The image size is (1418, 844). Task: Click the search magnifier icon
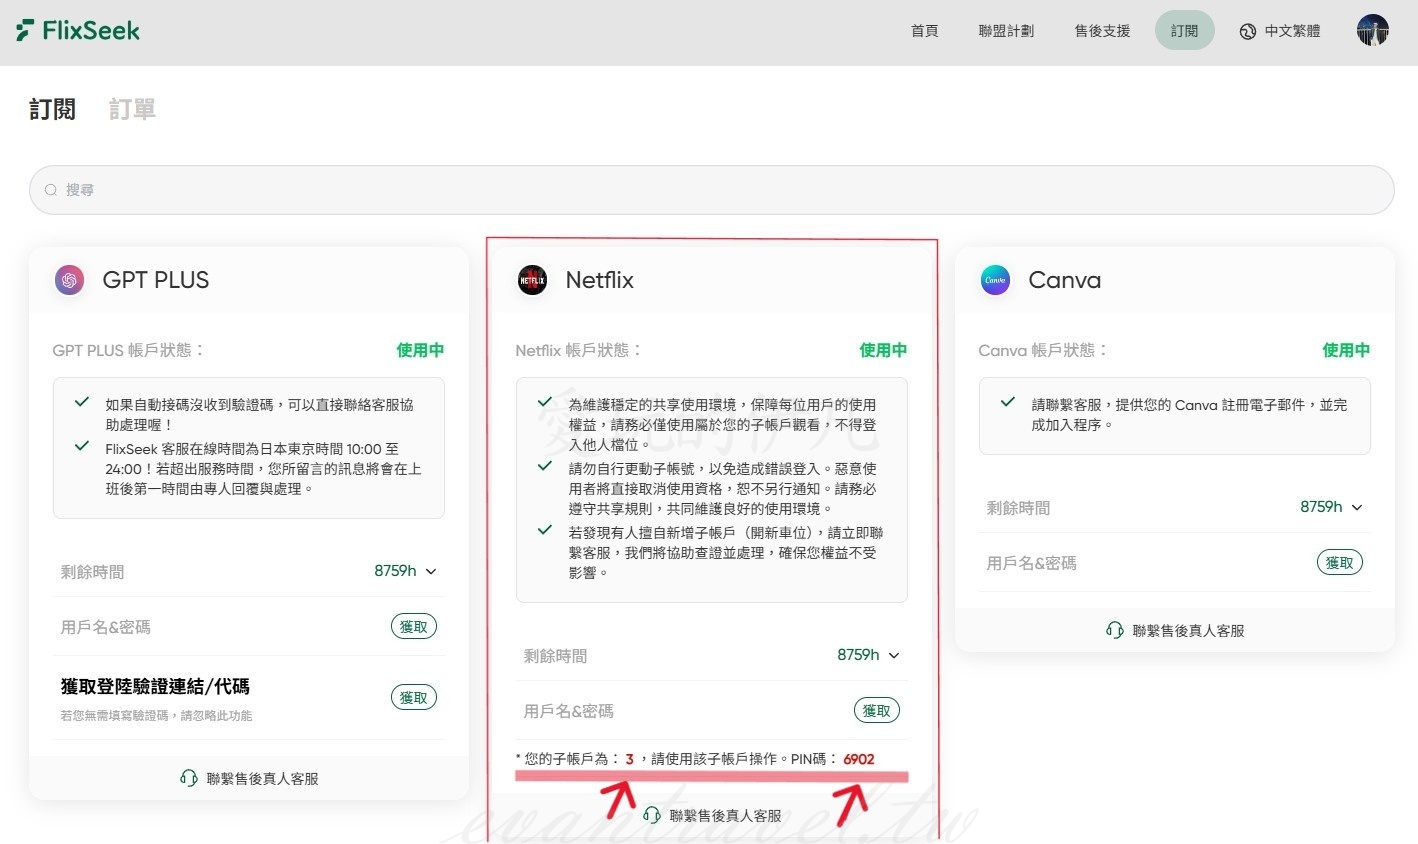click(x=51, y=190)
